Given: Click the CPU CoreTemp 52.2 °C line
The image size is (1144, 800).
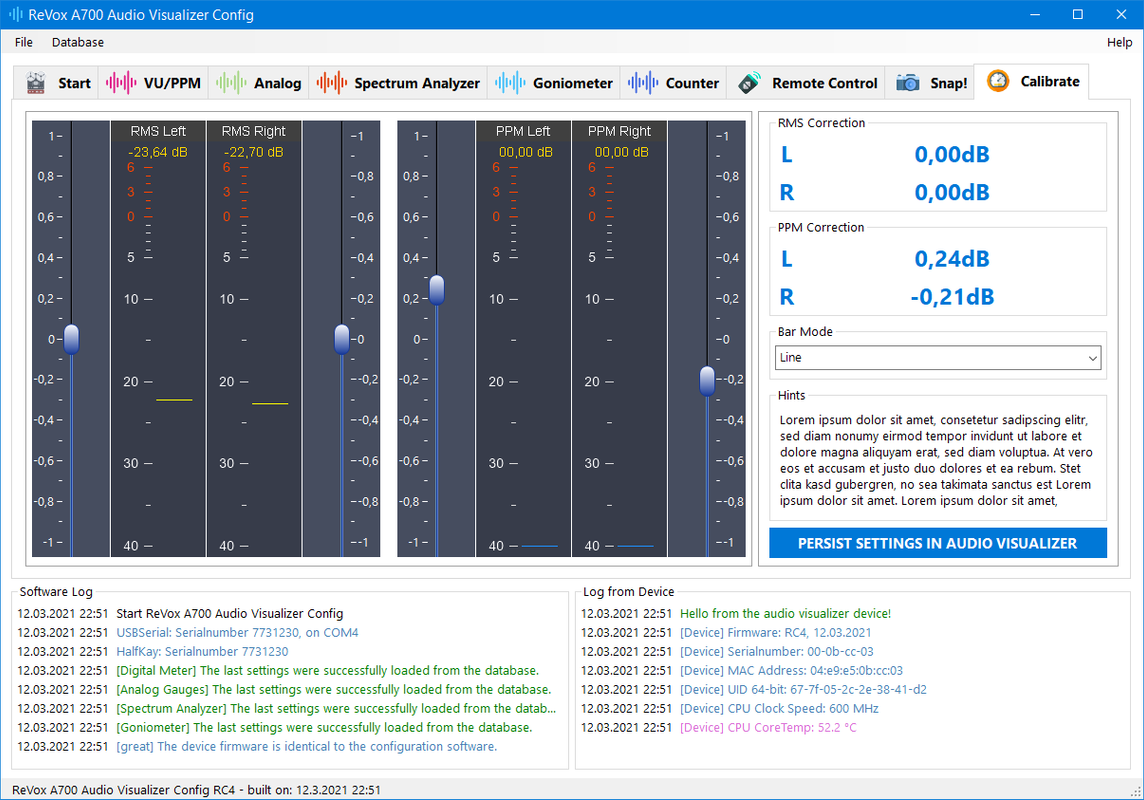Looking at the screenshot, I should [768, 728].
